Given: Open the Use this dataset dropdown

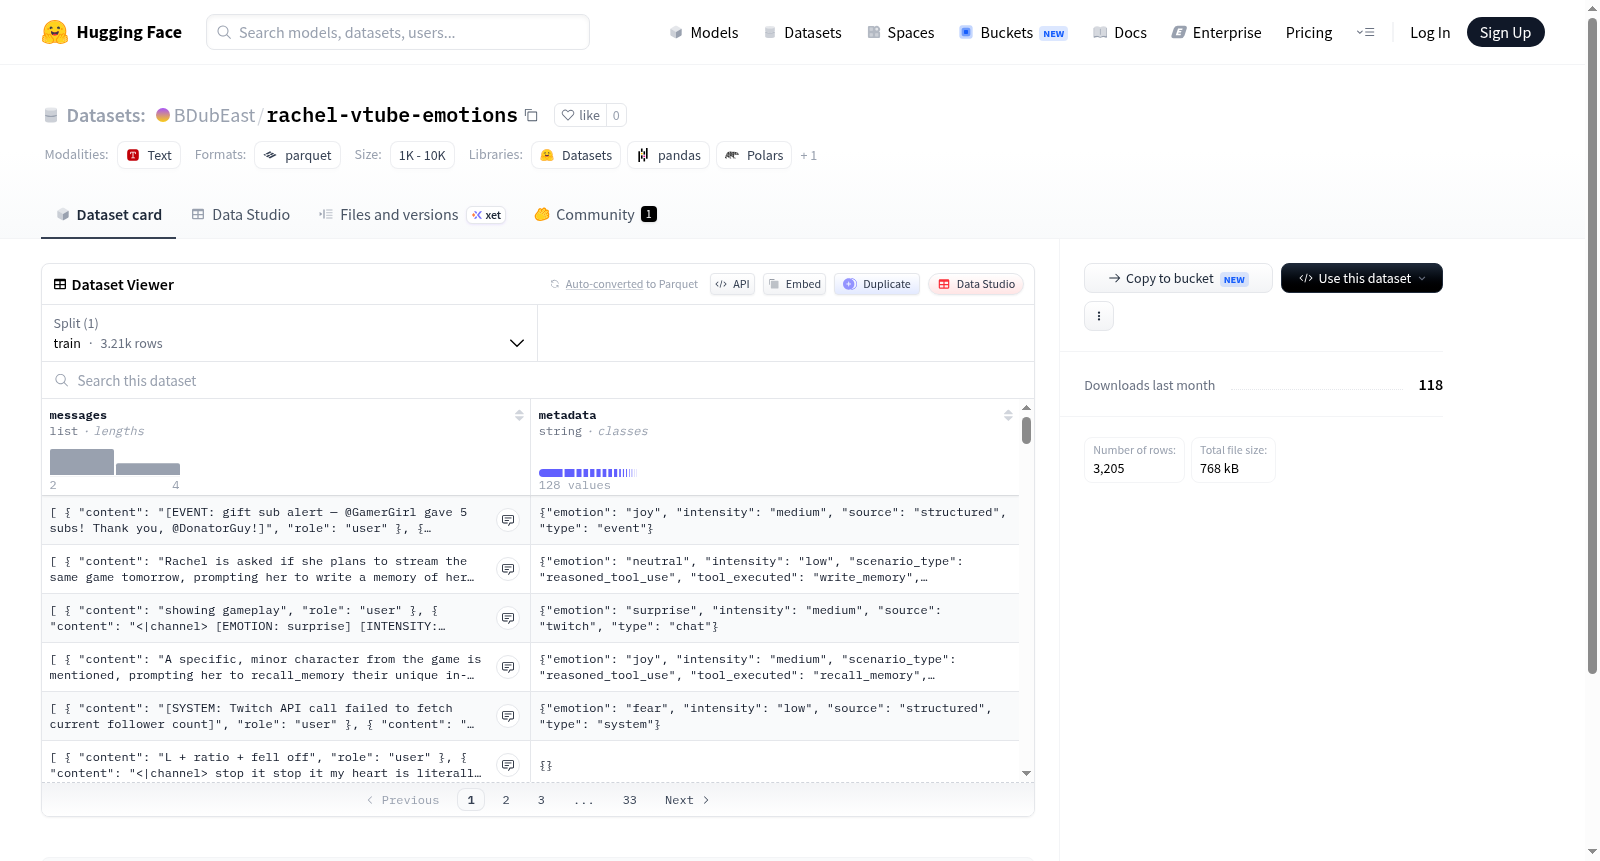Looking at the screenshot, I should [x=1361, y=278].
